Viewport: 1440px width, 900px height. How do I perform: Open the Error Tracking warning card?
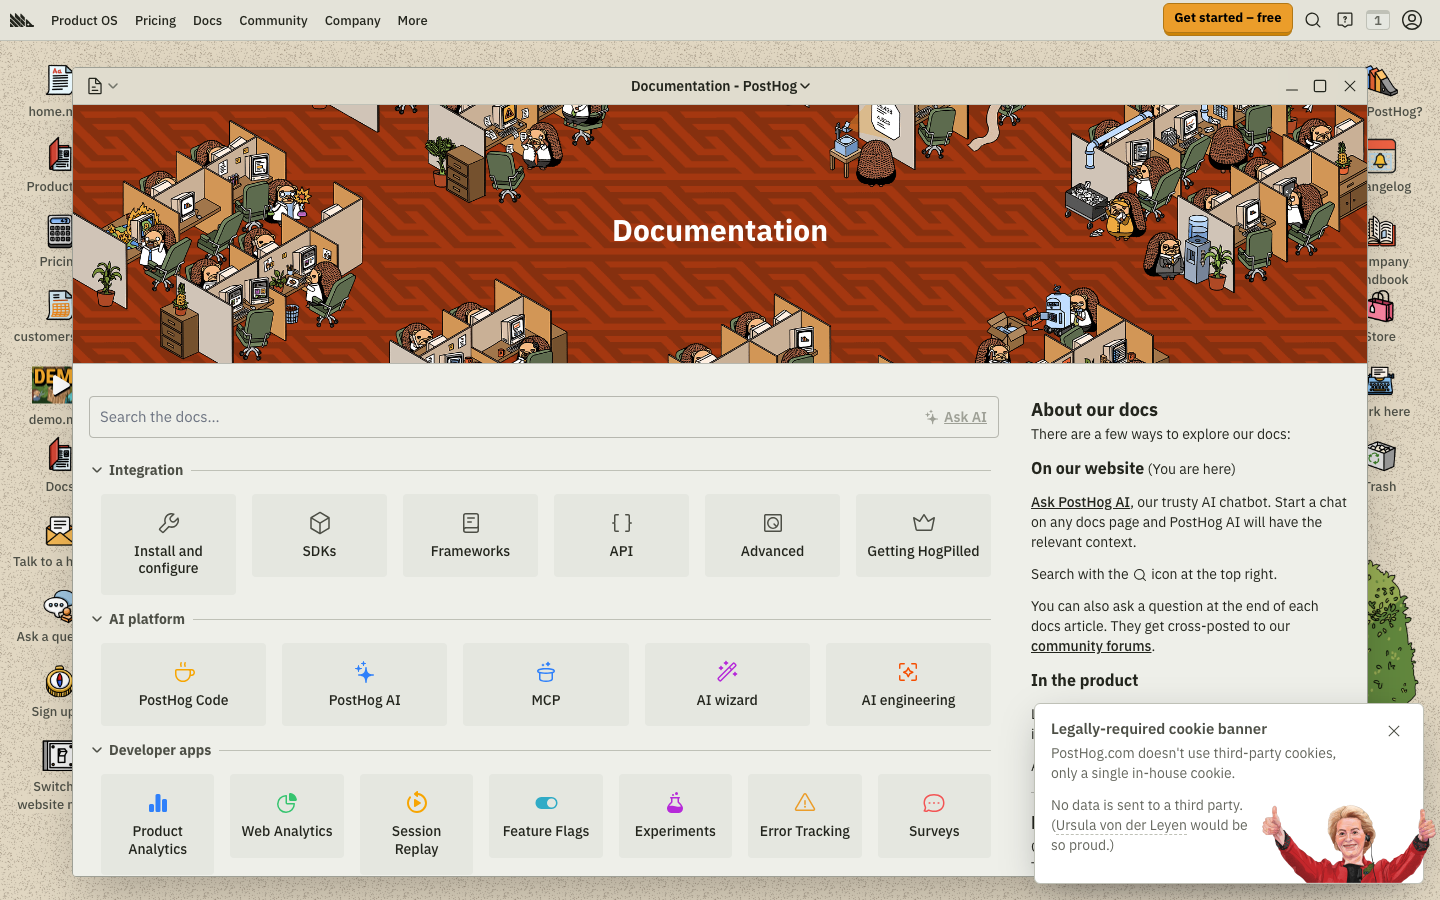805,816
